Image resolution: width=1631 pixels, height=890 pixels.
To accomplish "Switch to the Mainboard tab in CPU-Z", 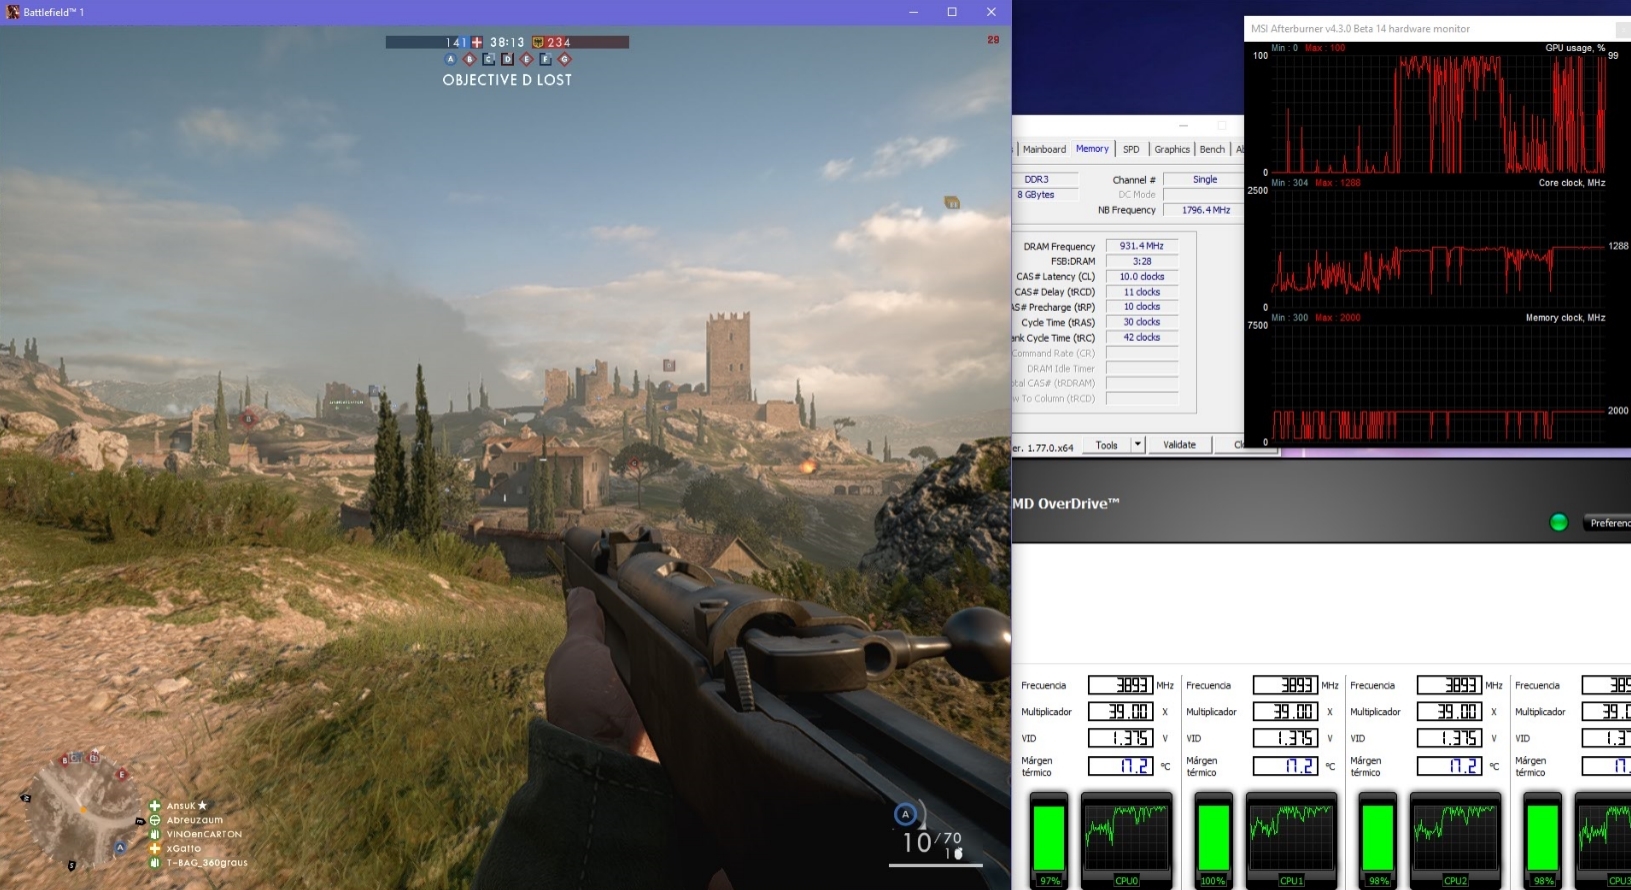I will pos(1044,149).
